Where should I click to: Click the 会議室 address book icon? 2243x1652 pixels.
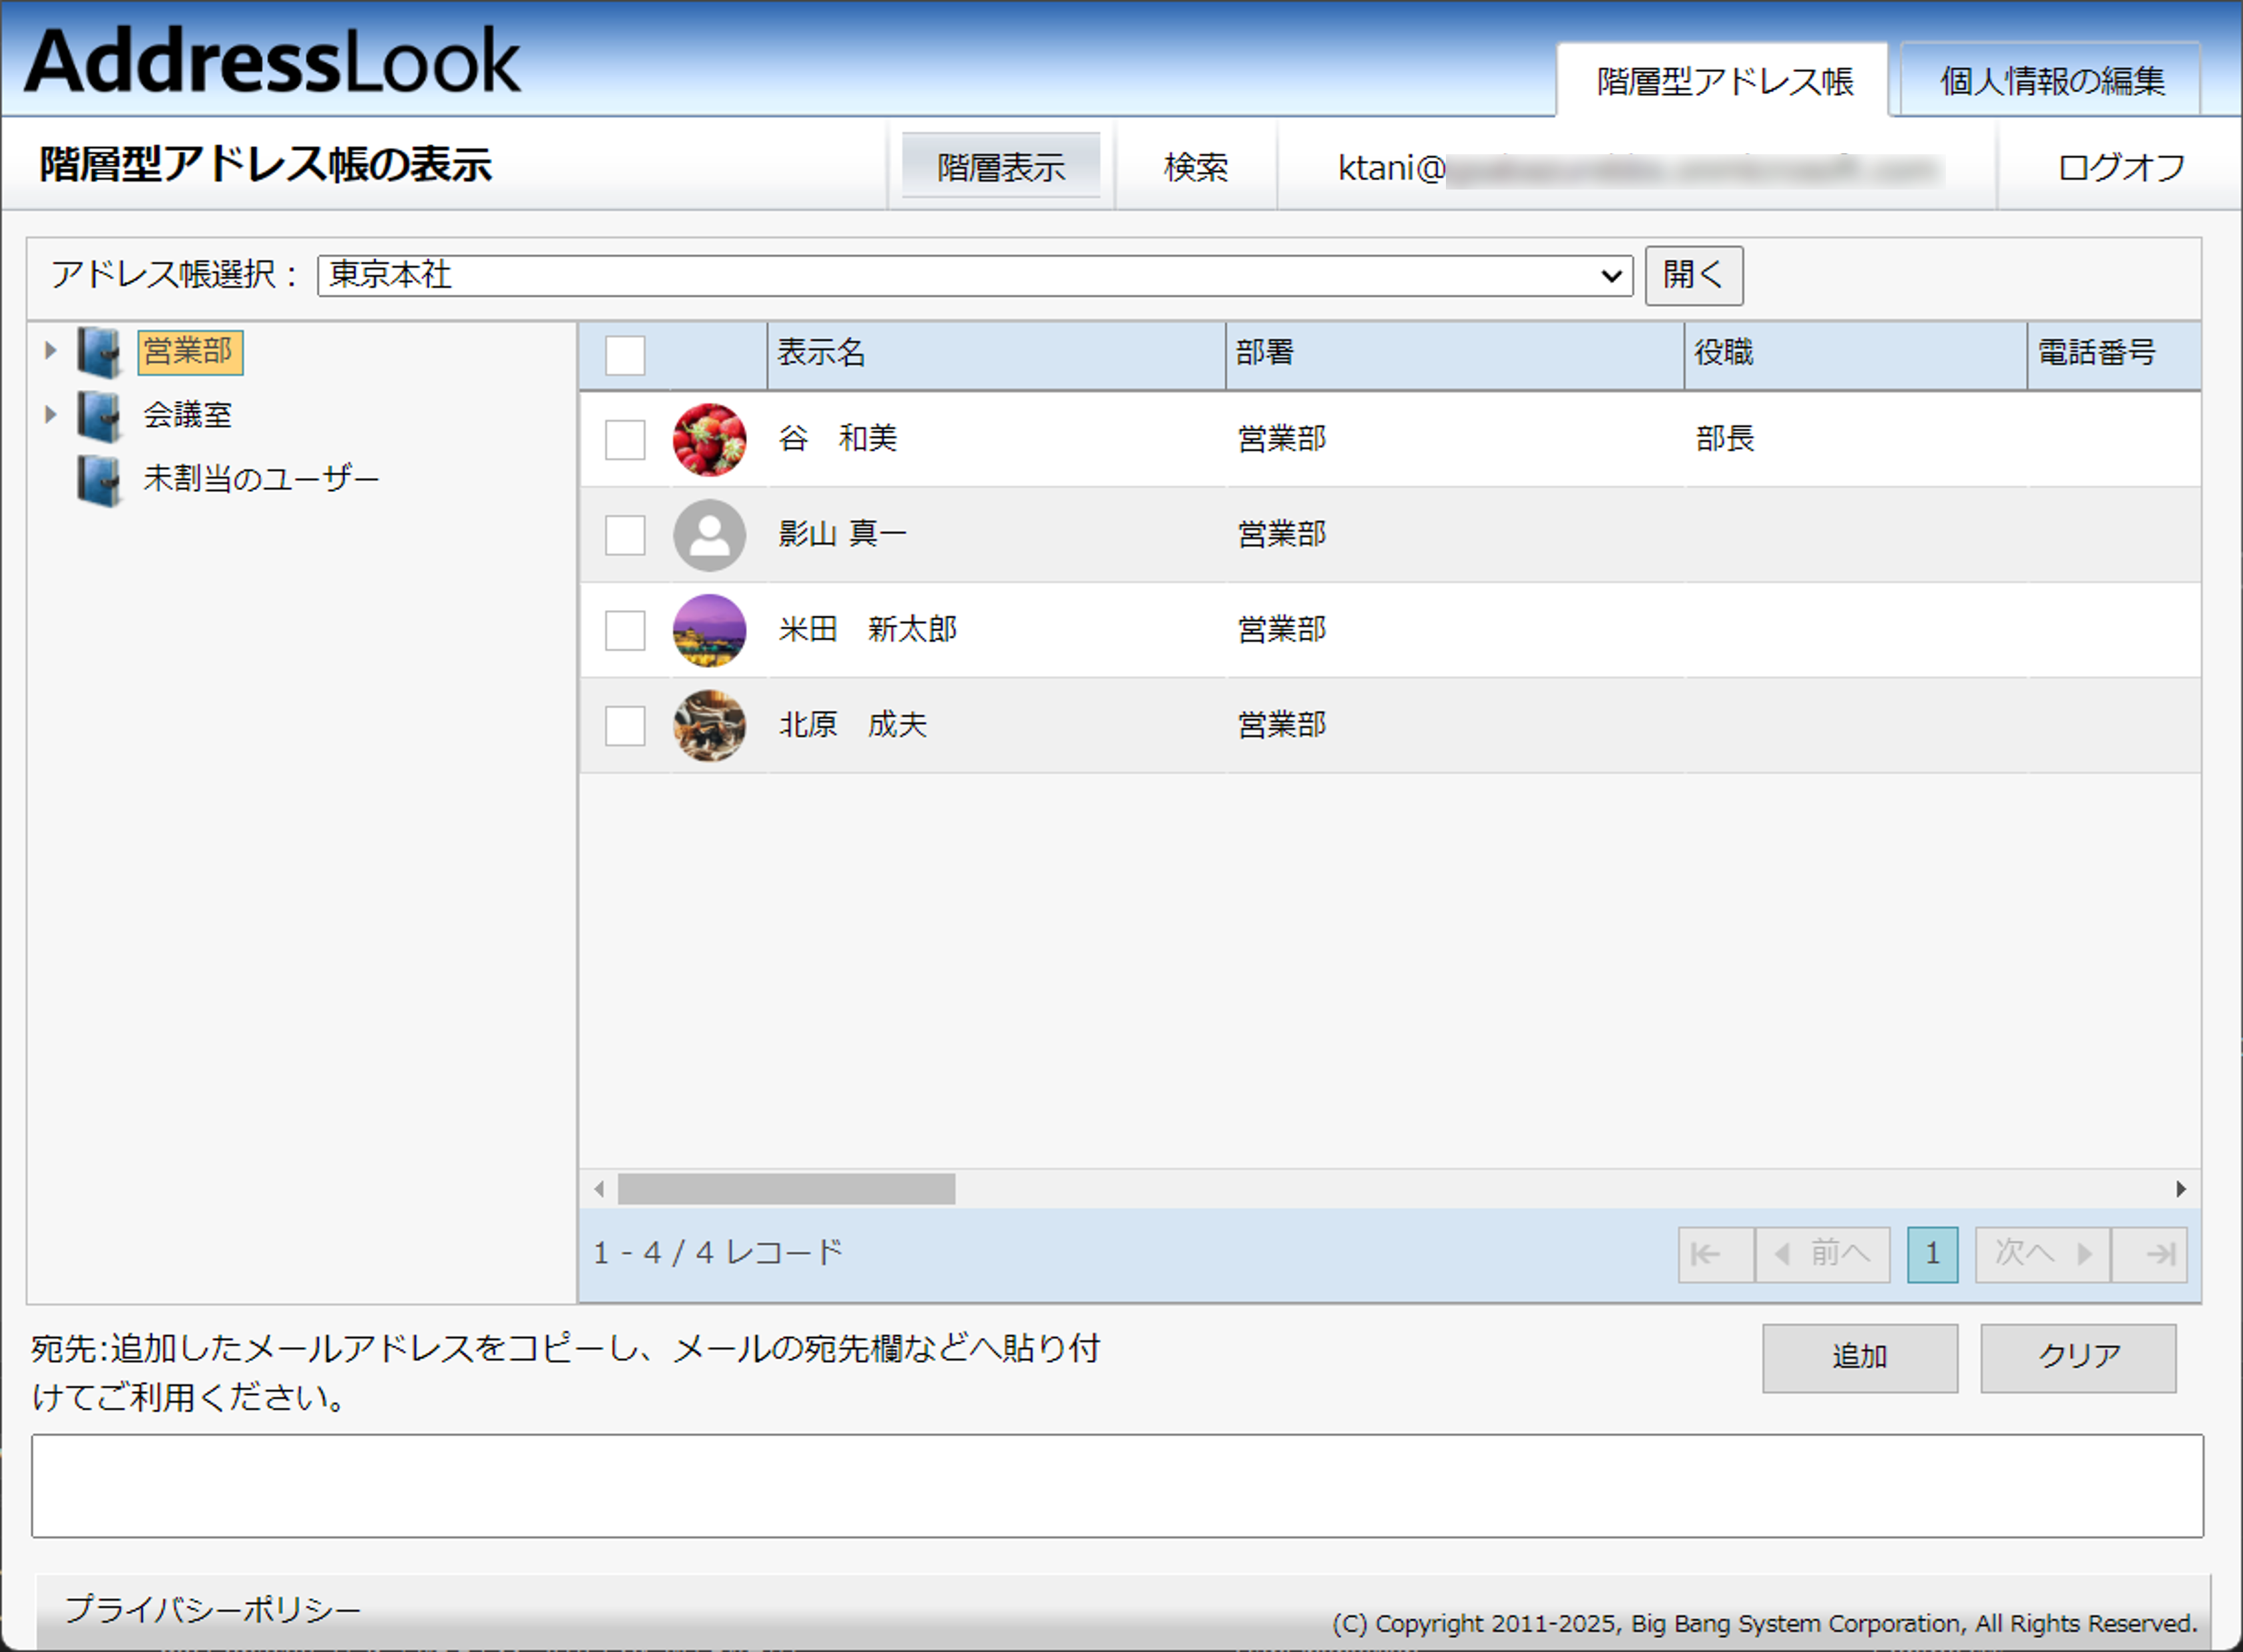98,415
